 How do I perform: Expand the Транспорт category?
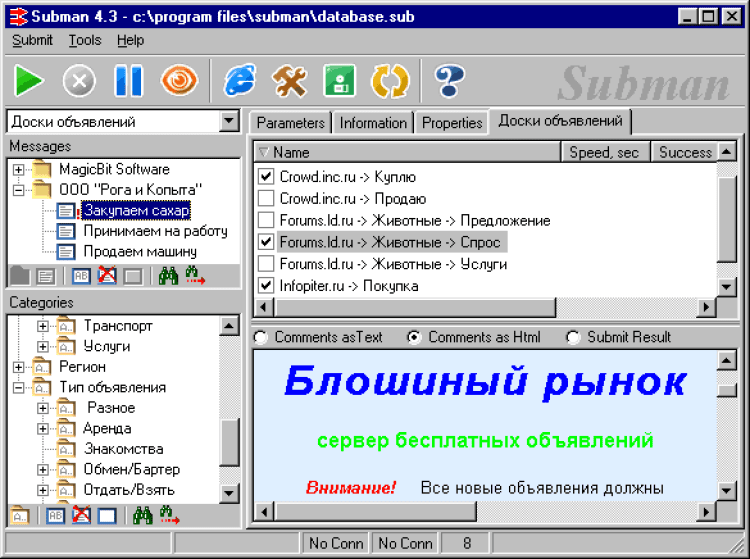pyautogui.click(x=43, y=326)
